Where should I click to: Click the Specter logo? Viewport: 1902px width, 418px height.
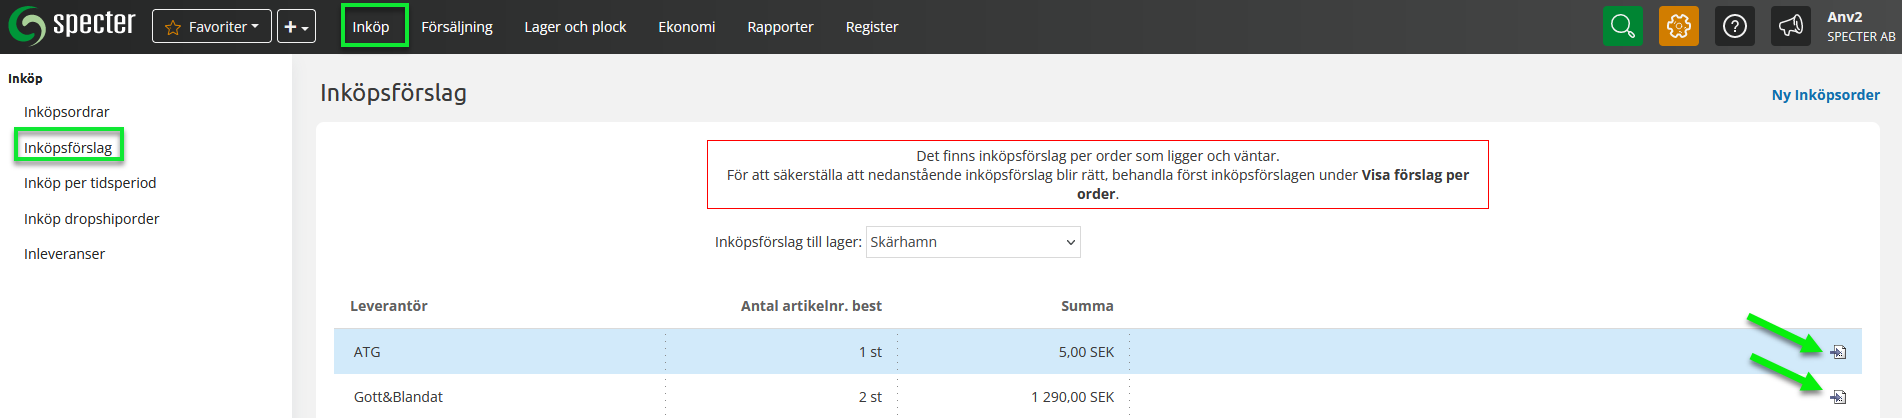click(72, 25)
